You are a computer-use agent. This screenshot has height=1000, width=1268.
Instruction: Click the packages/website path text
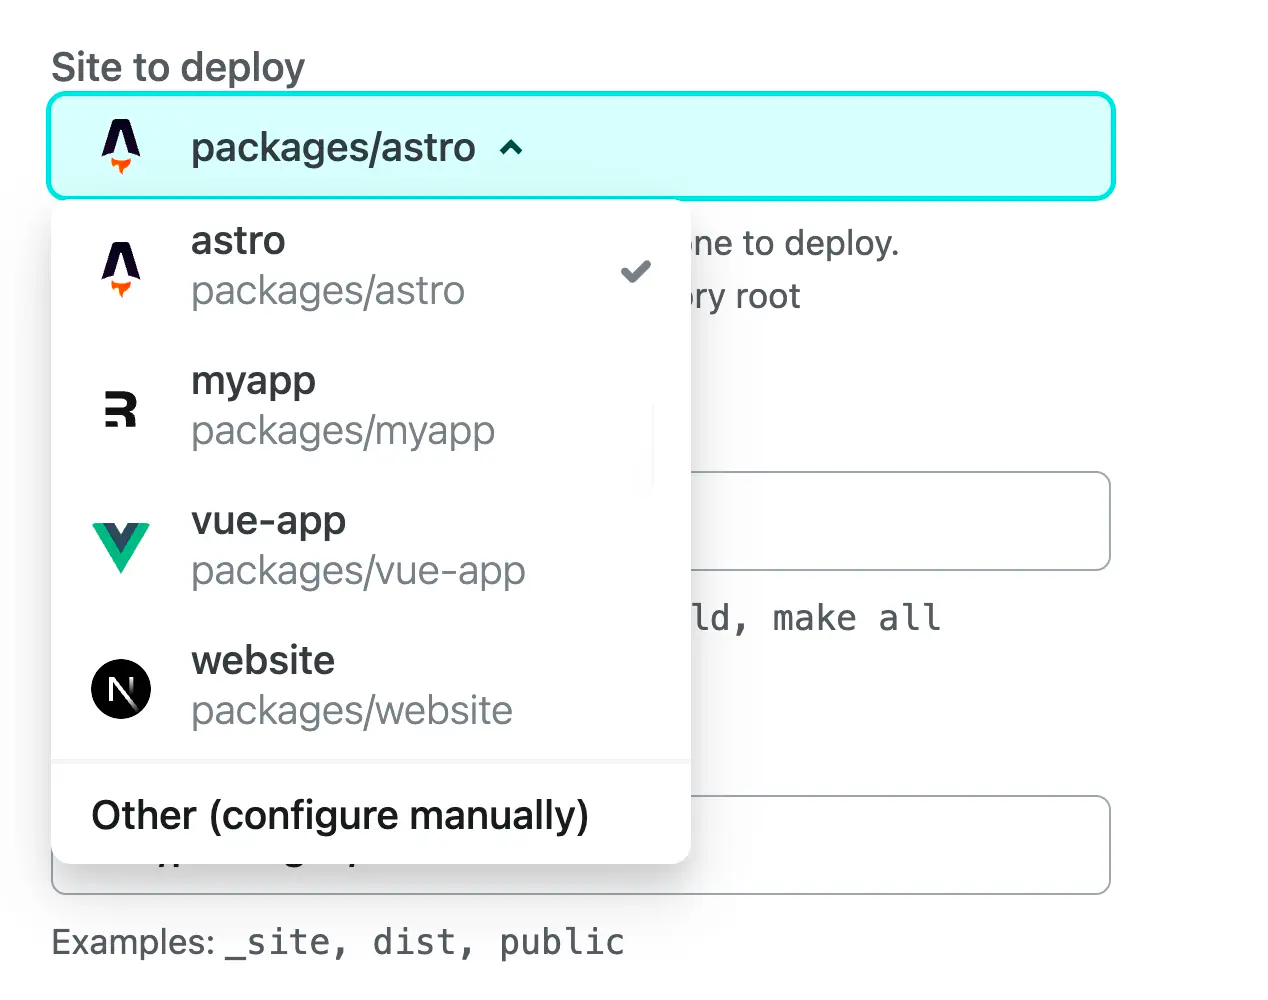(x=352, y=711)
